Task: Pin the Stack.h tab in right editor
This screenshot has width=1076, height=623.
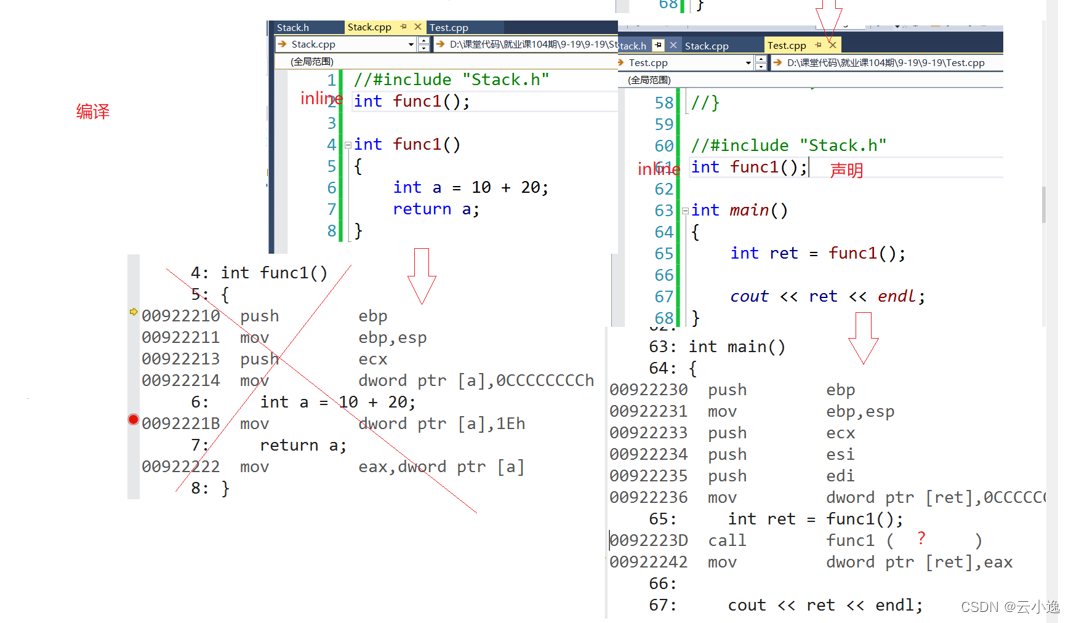Action: click(658, 45)
